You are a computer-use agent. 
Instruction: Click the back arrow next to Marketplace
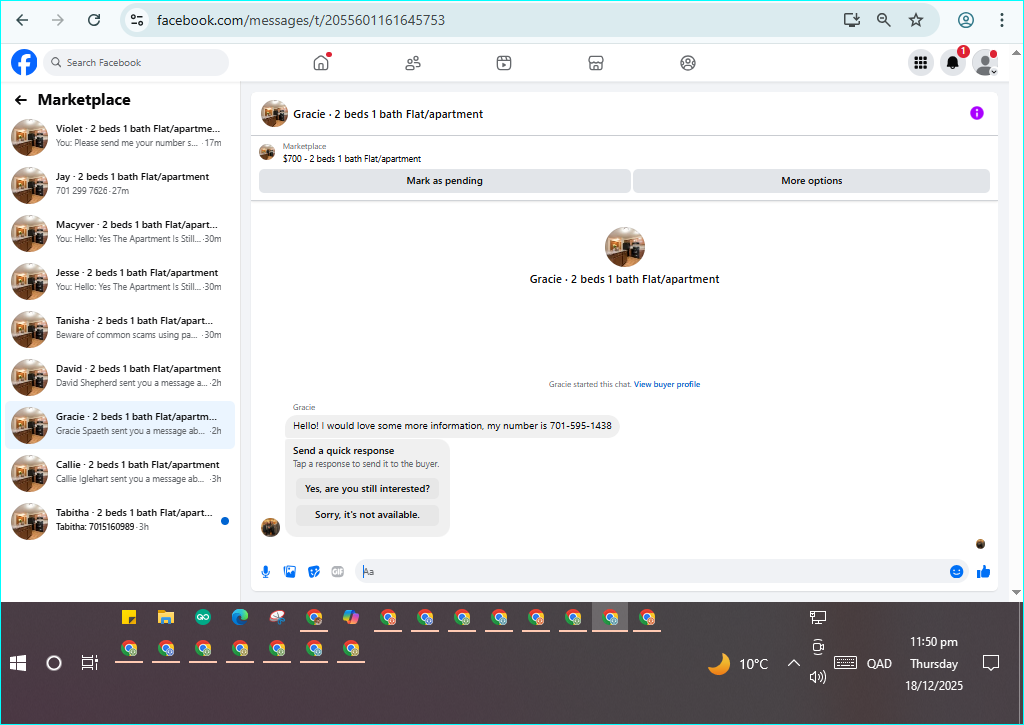[21, 100]
